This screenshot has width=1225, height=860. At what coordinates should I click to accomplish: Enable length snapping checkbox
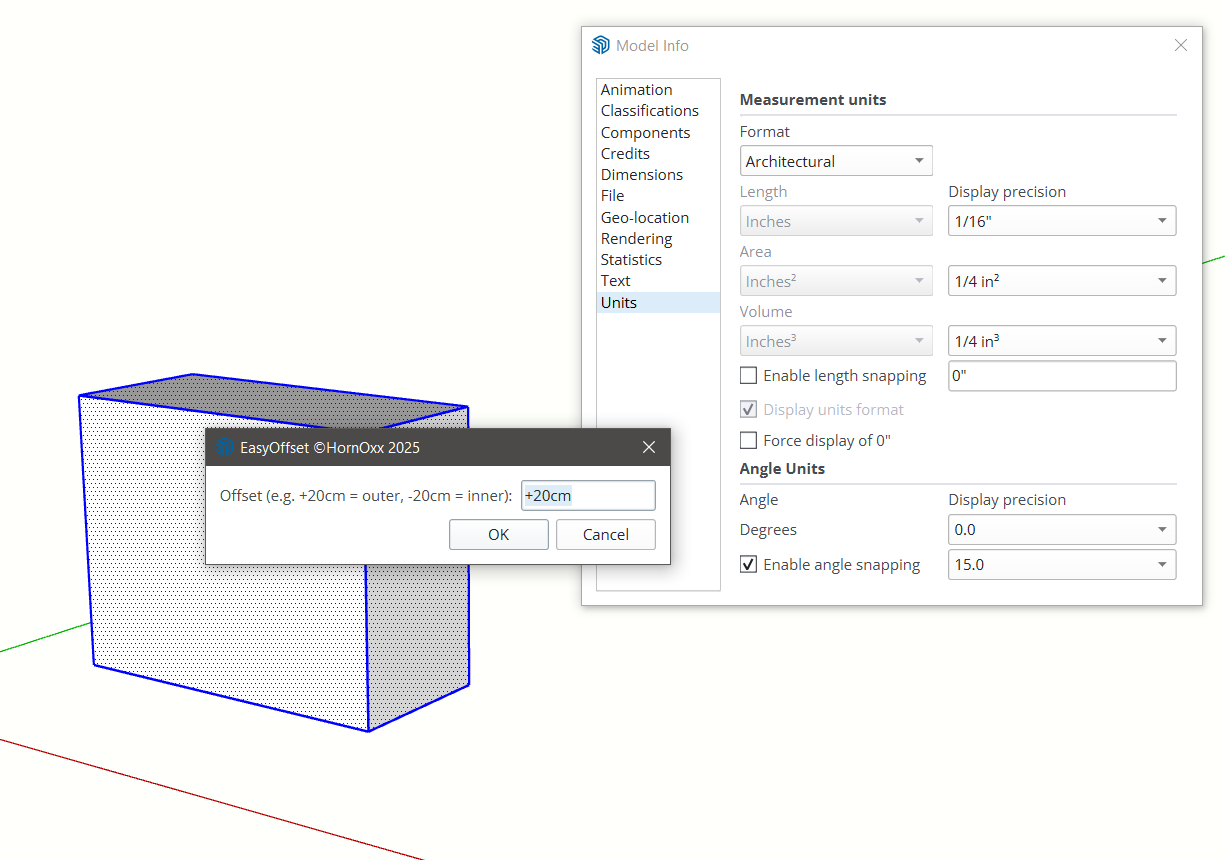point(748,376)
